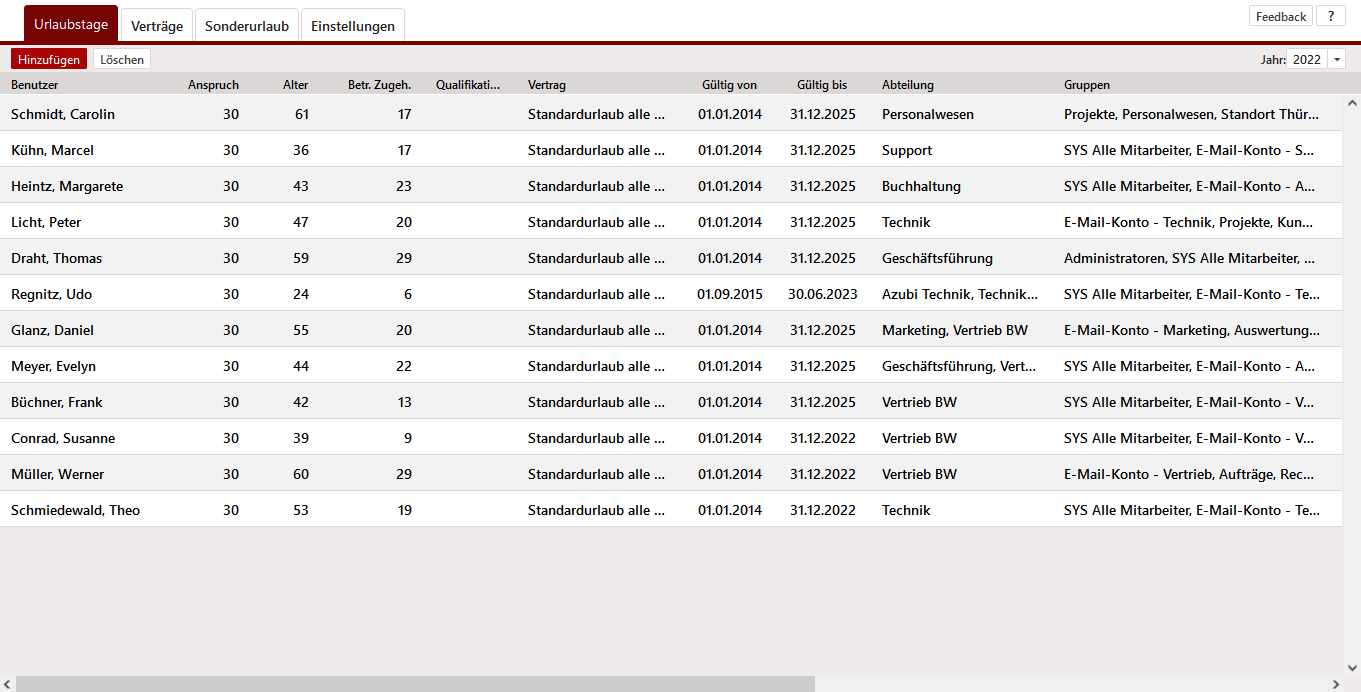Click the horizontal scrollbar right arrow
The width and height of the screenshot is (1361, 692).
1335,684
